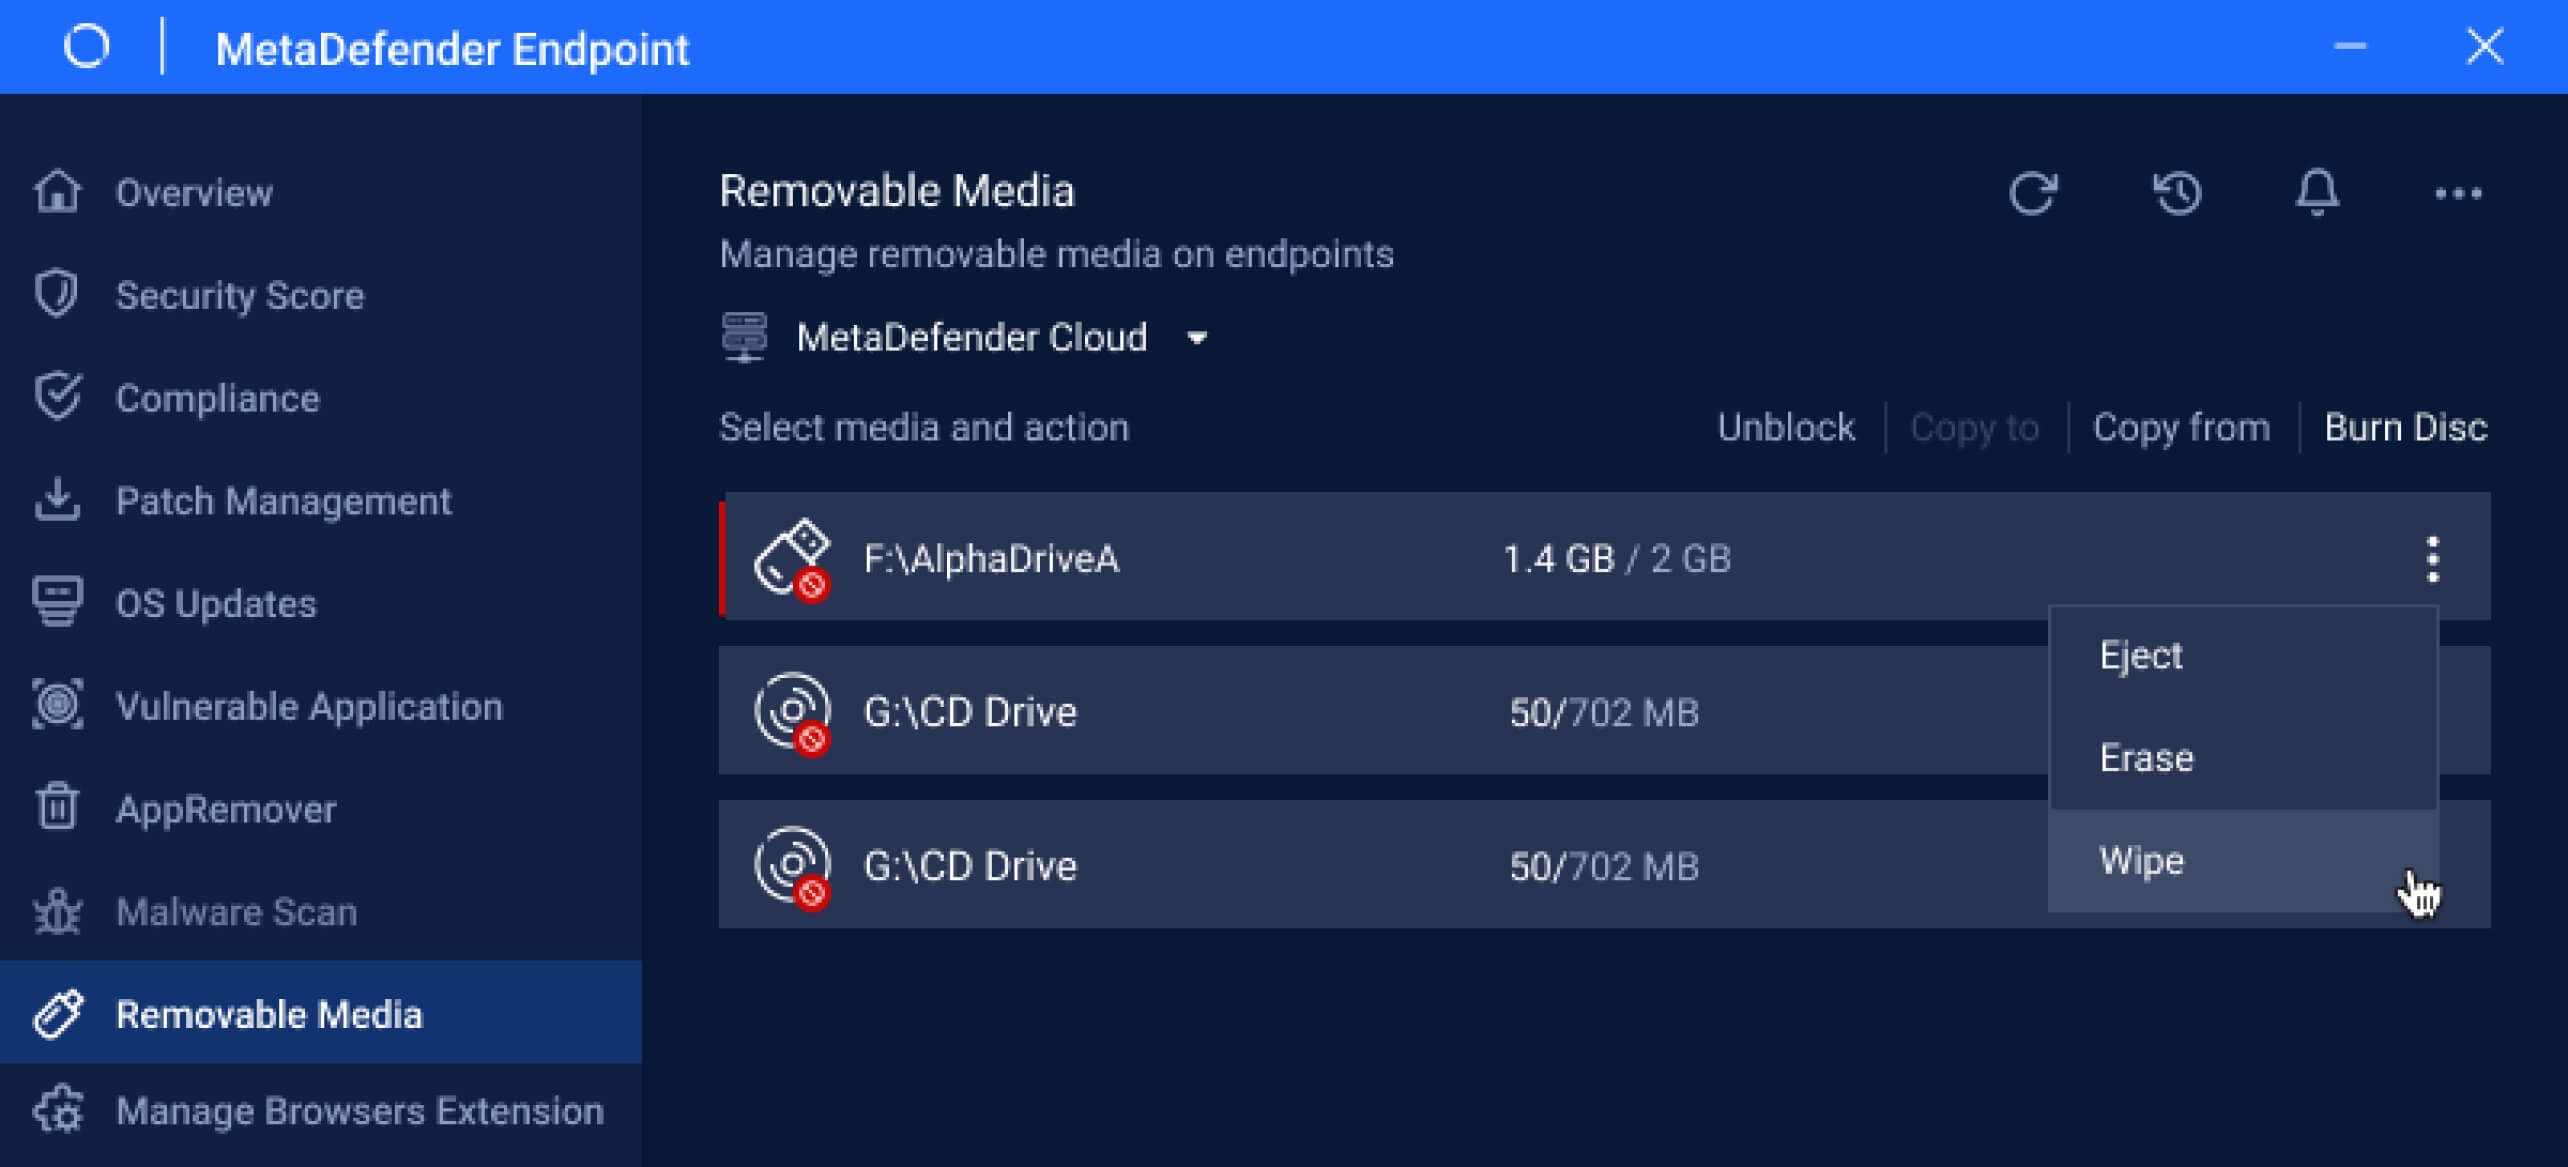Choose Wipe from the context menu
2568x1167 pixels.
coord(2141,860)
